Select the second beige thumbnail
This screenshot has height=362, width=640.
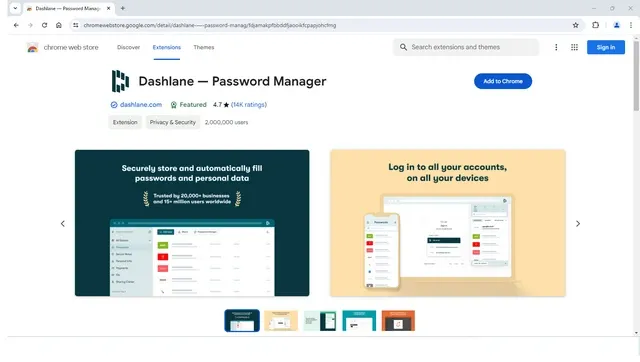tap(281, 321)
